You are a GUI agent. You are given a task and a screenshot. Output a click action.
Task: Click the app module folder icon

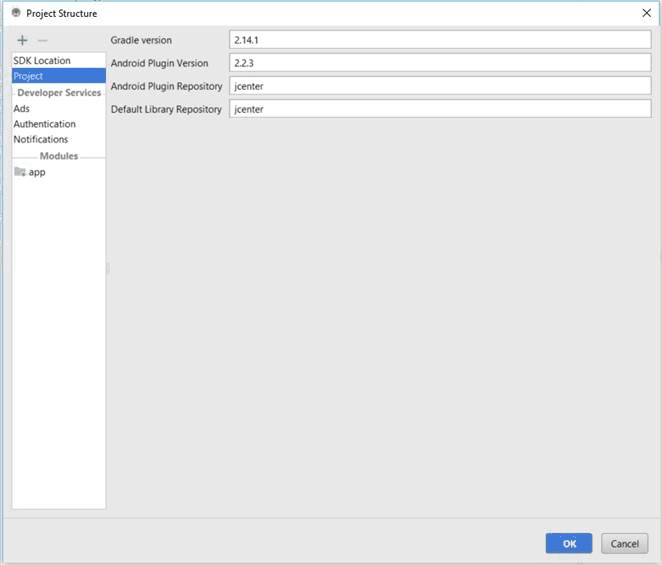click(x=20, y=171)
